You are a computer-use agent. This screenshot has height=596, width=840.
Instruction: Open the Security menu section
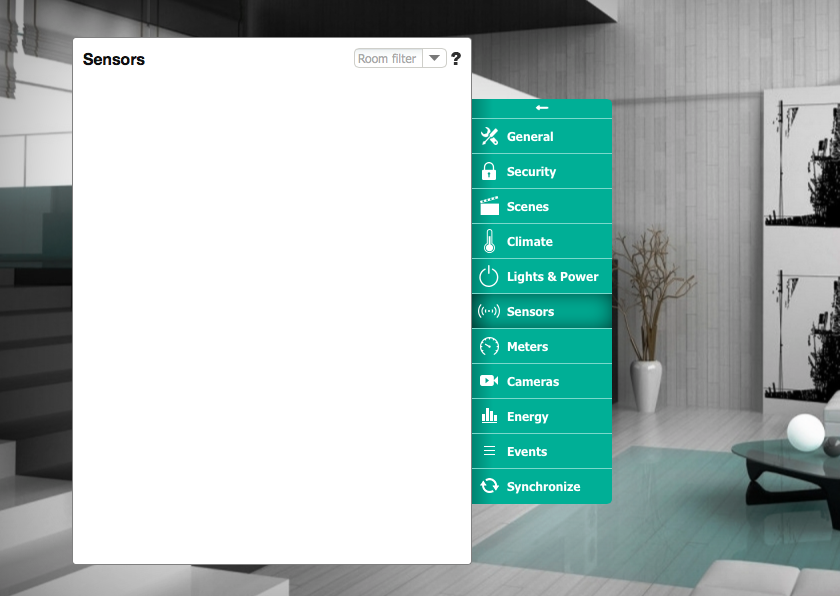click(531, 172)
